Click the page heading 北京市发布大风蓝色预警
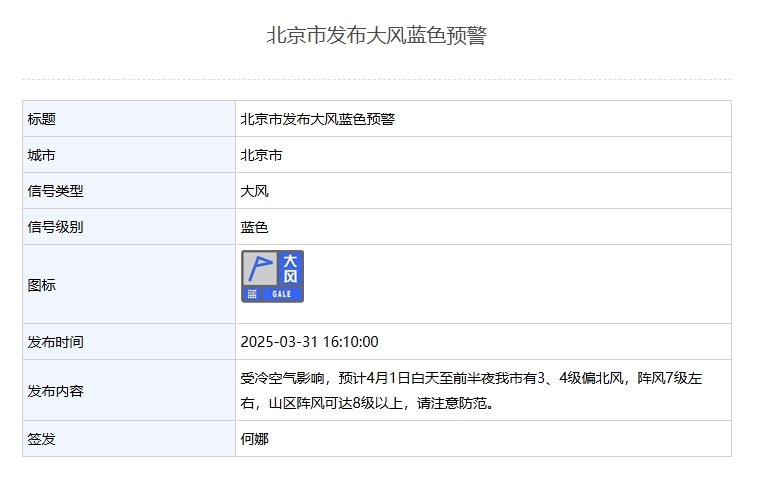 [377, 36]
